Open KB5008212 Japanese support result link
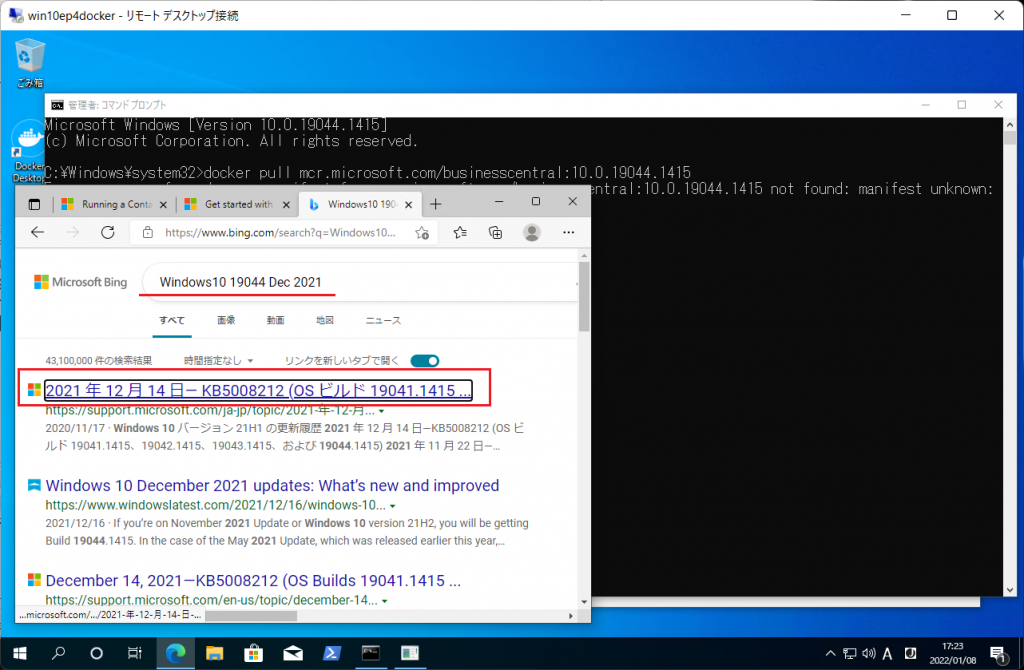This screenshot has width=1024, height=670. (x=258, y=391)
